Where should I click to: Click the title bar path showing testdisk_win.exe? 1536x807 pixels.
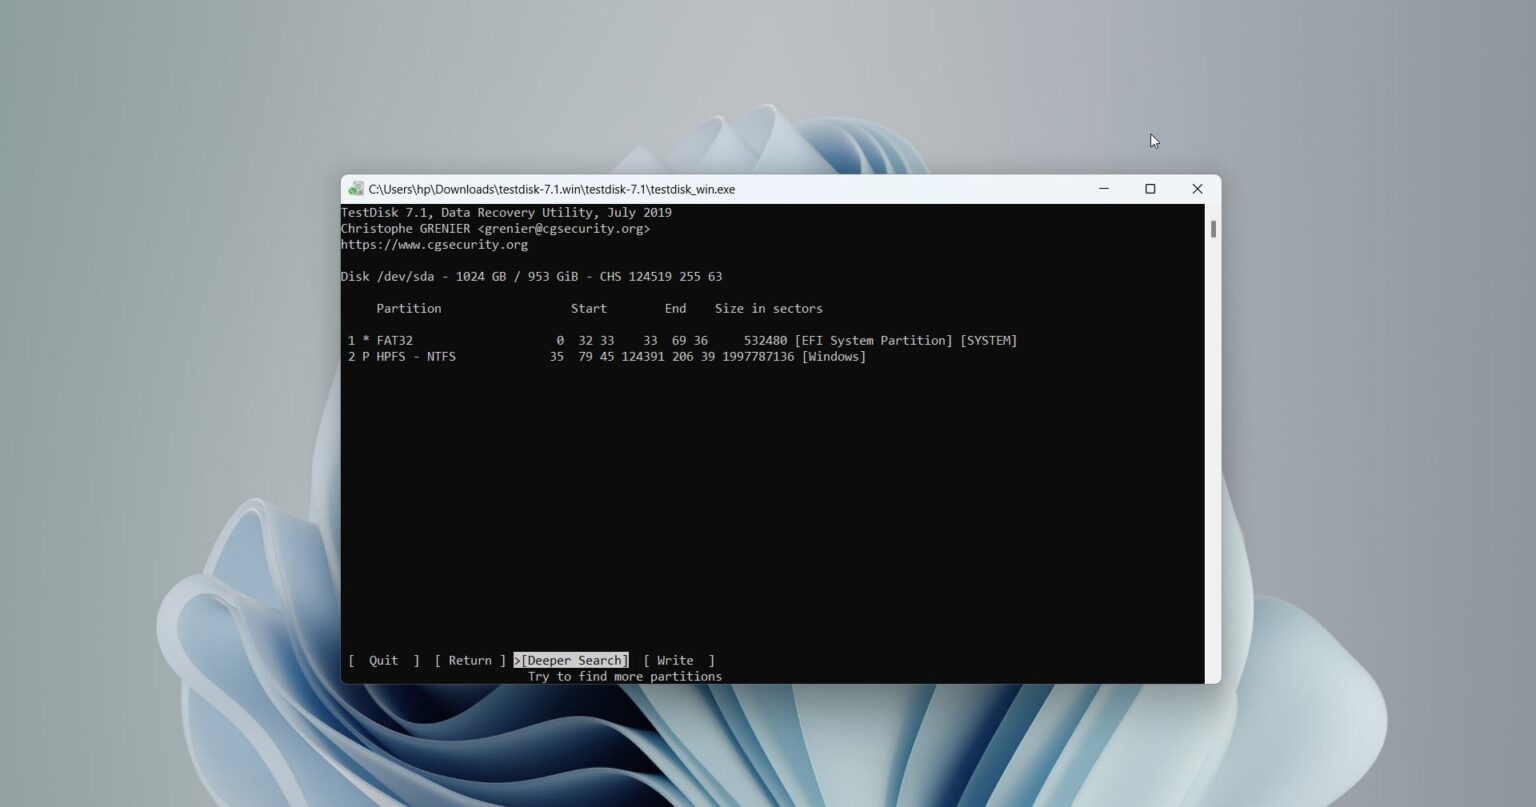click(552, 189)
